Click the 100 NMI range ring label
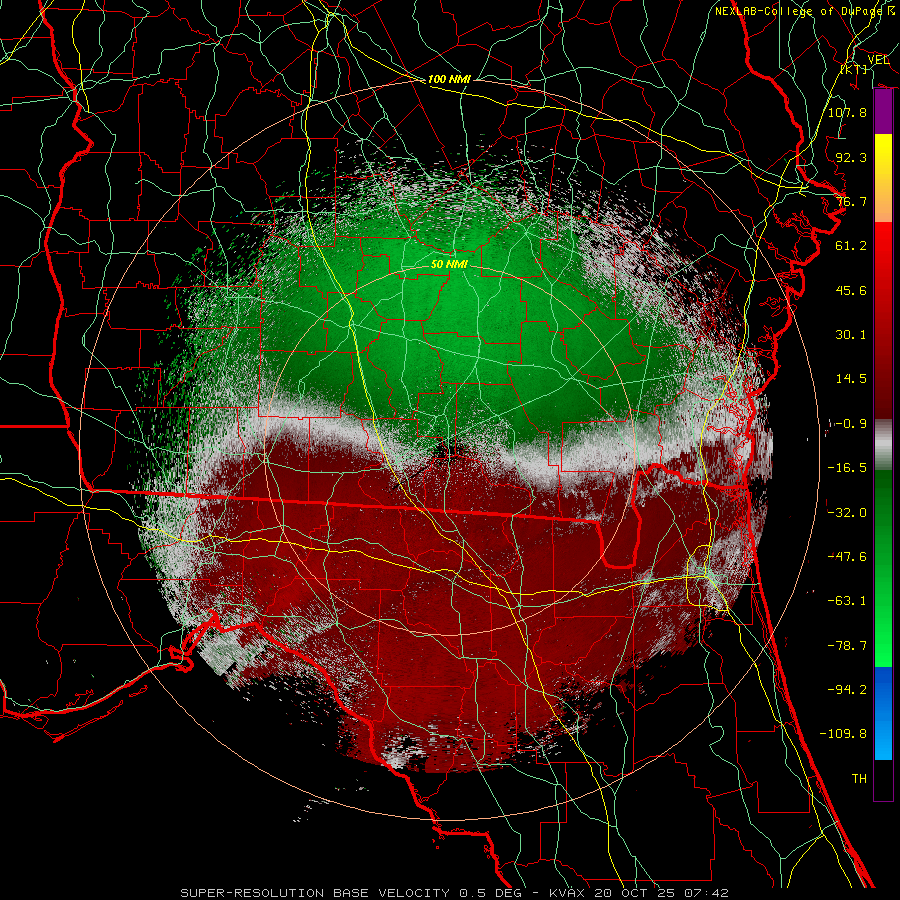This screenshot has width=900, height=900. click(x=449, y=79)
